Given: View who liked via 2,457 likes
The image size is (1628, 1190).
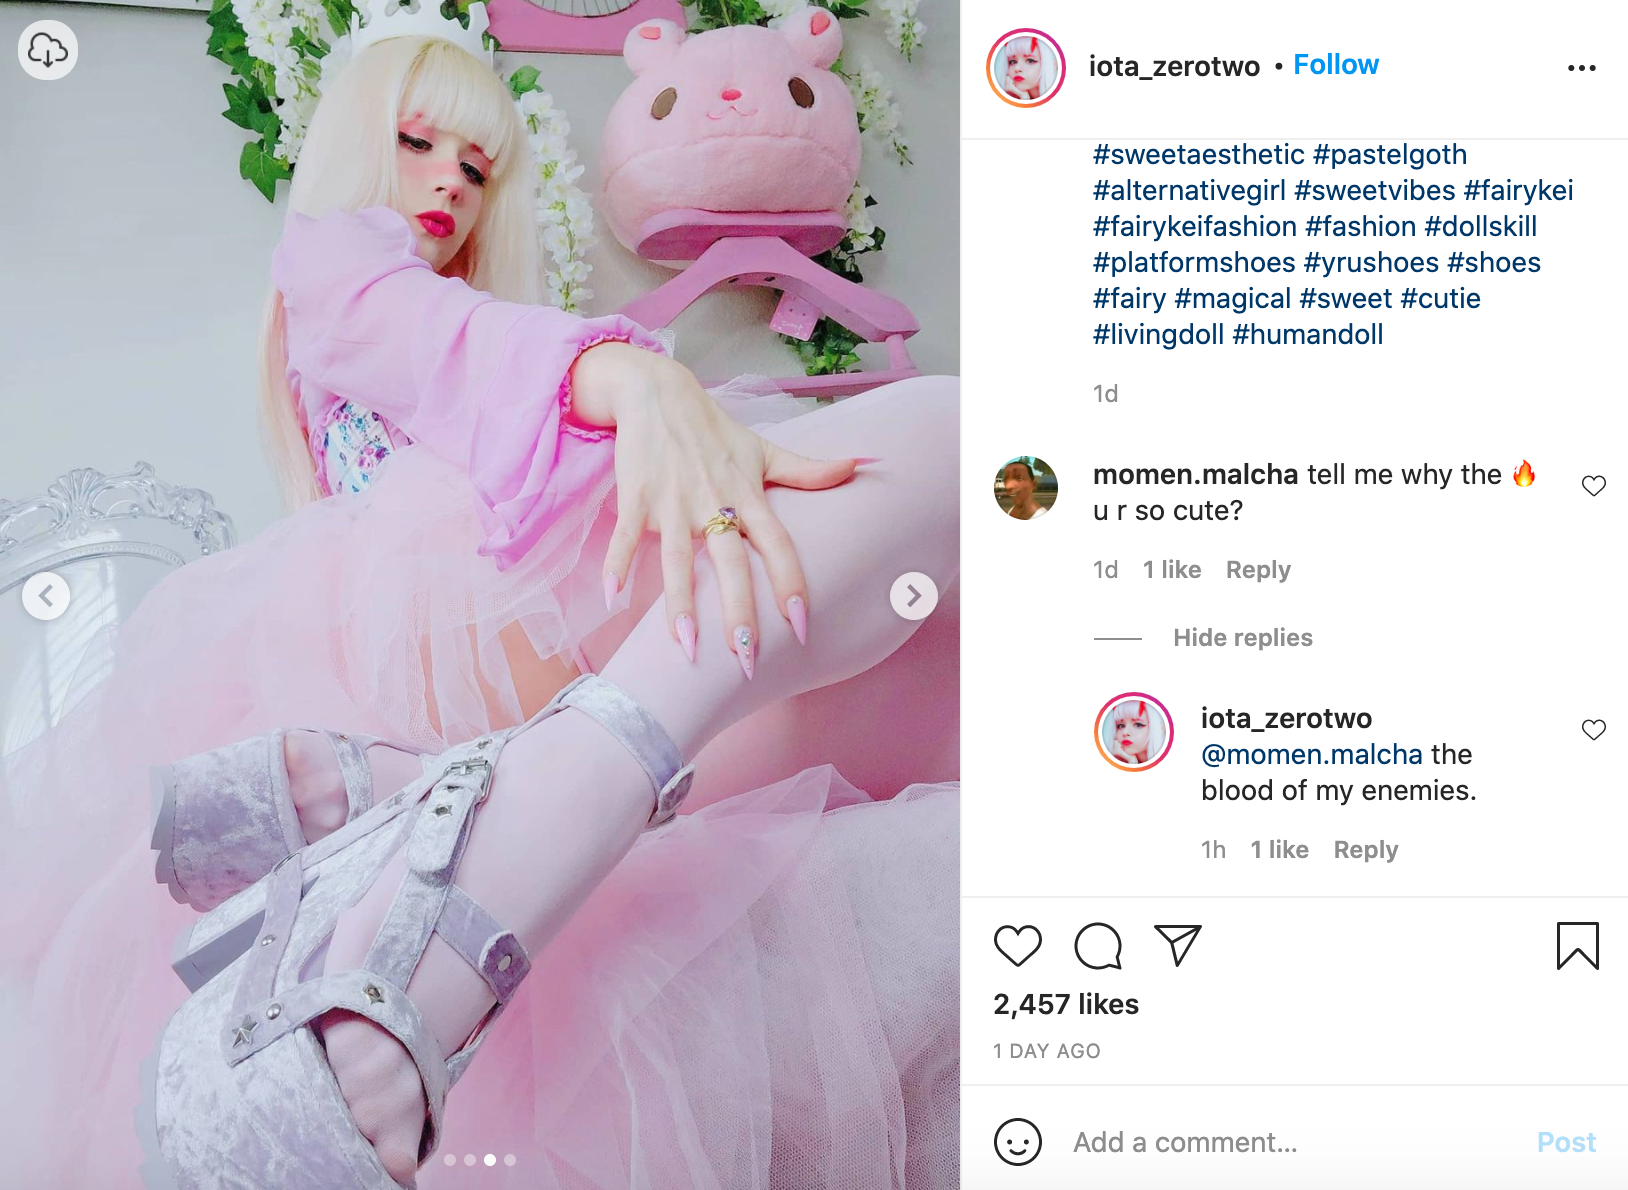Looking at the screenshot, I should pyautogui.click(x=1066, y=1004).
